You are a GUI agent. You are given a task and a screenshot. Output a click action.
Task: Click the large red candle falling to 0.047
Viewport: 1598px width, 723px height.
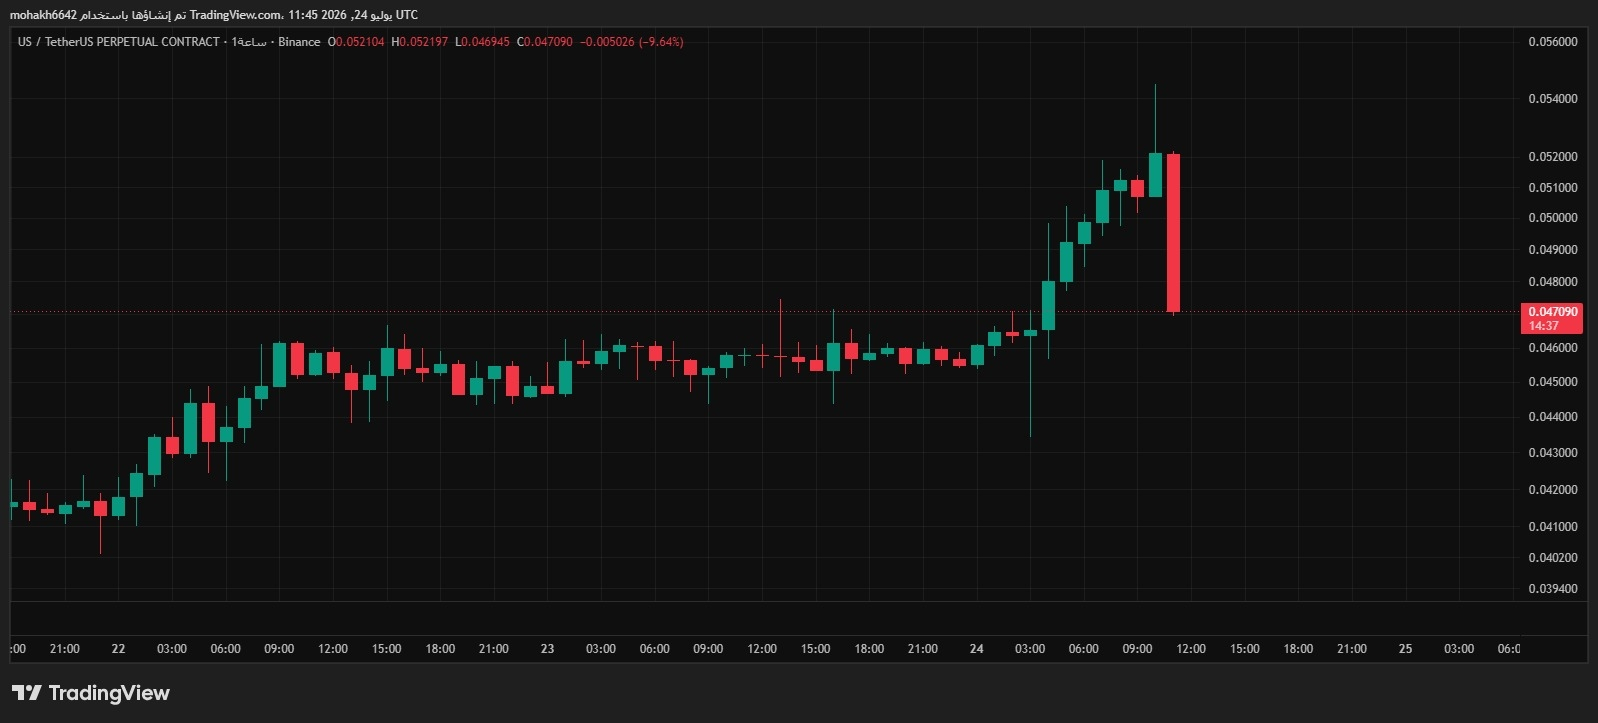click(1173, 233)
